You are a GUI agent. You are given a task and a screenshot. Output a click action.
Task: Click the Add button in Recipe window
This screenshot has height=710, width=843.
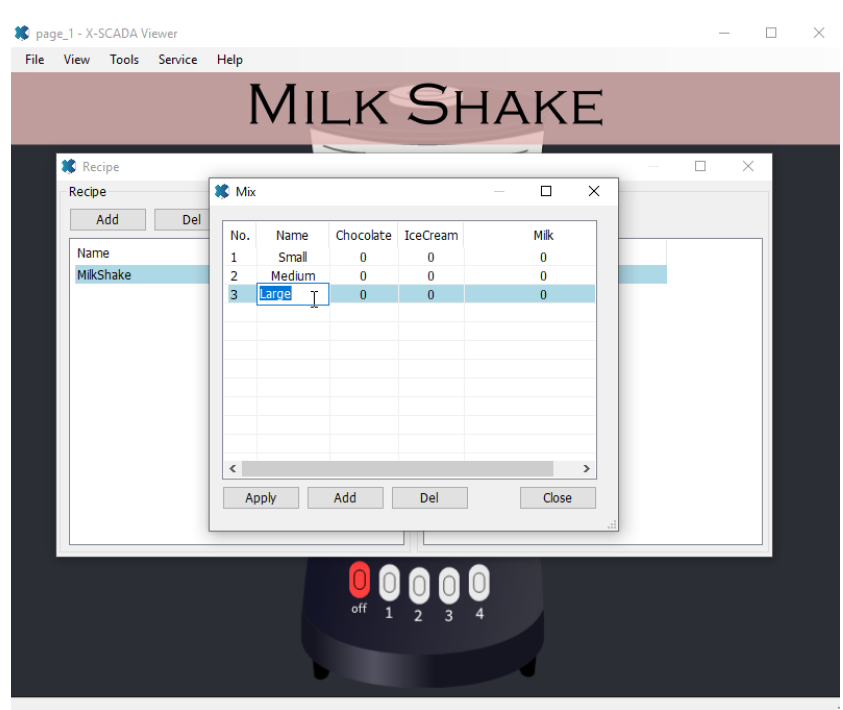[108, 219]
